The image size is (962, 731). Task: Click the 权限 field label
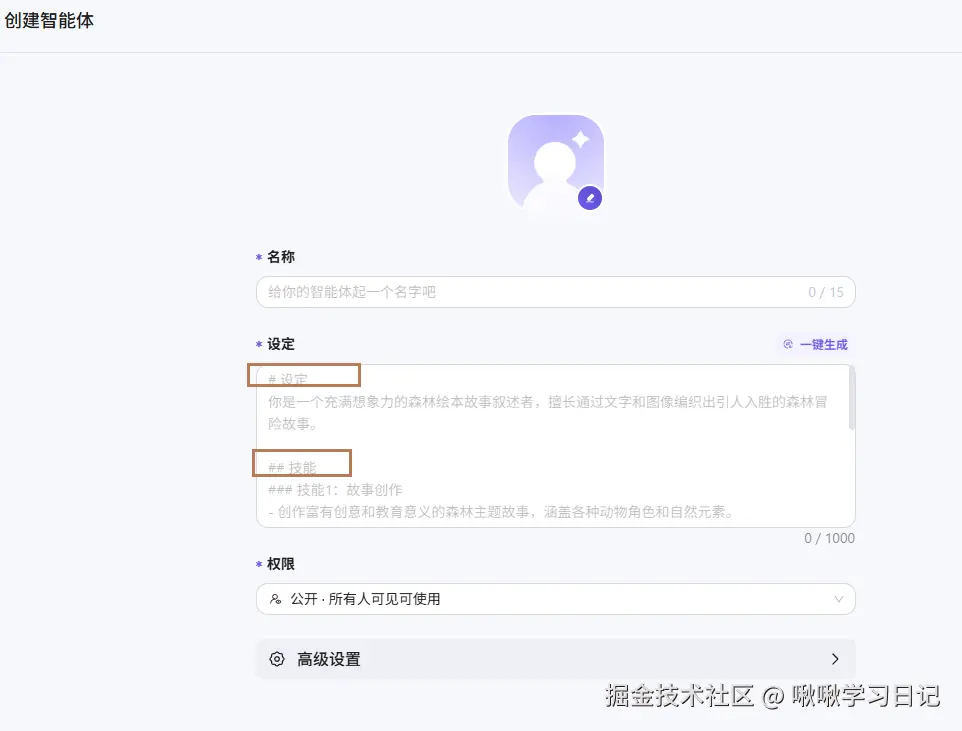[x=281, y=564]
